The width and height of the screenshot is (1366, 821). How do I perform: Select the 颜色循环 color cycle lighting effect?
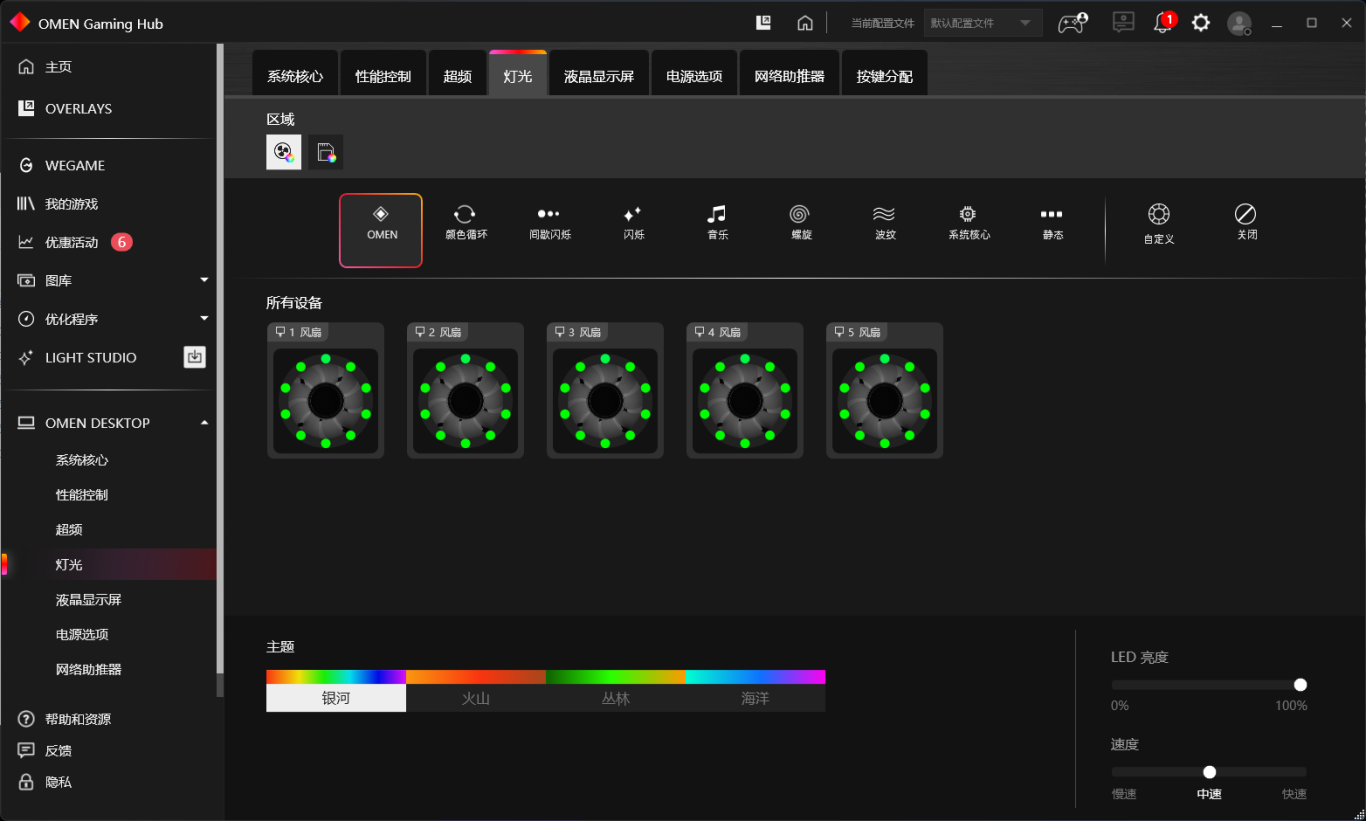[x=465, y=223]
